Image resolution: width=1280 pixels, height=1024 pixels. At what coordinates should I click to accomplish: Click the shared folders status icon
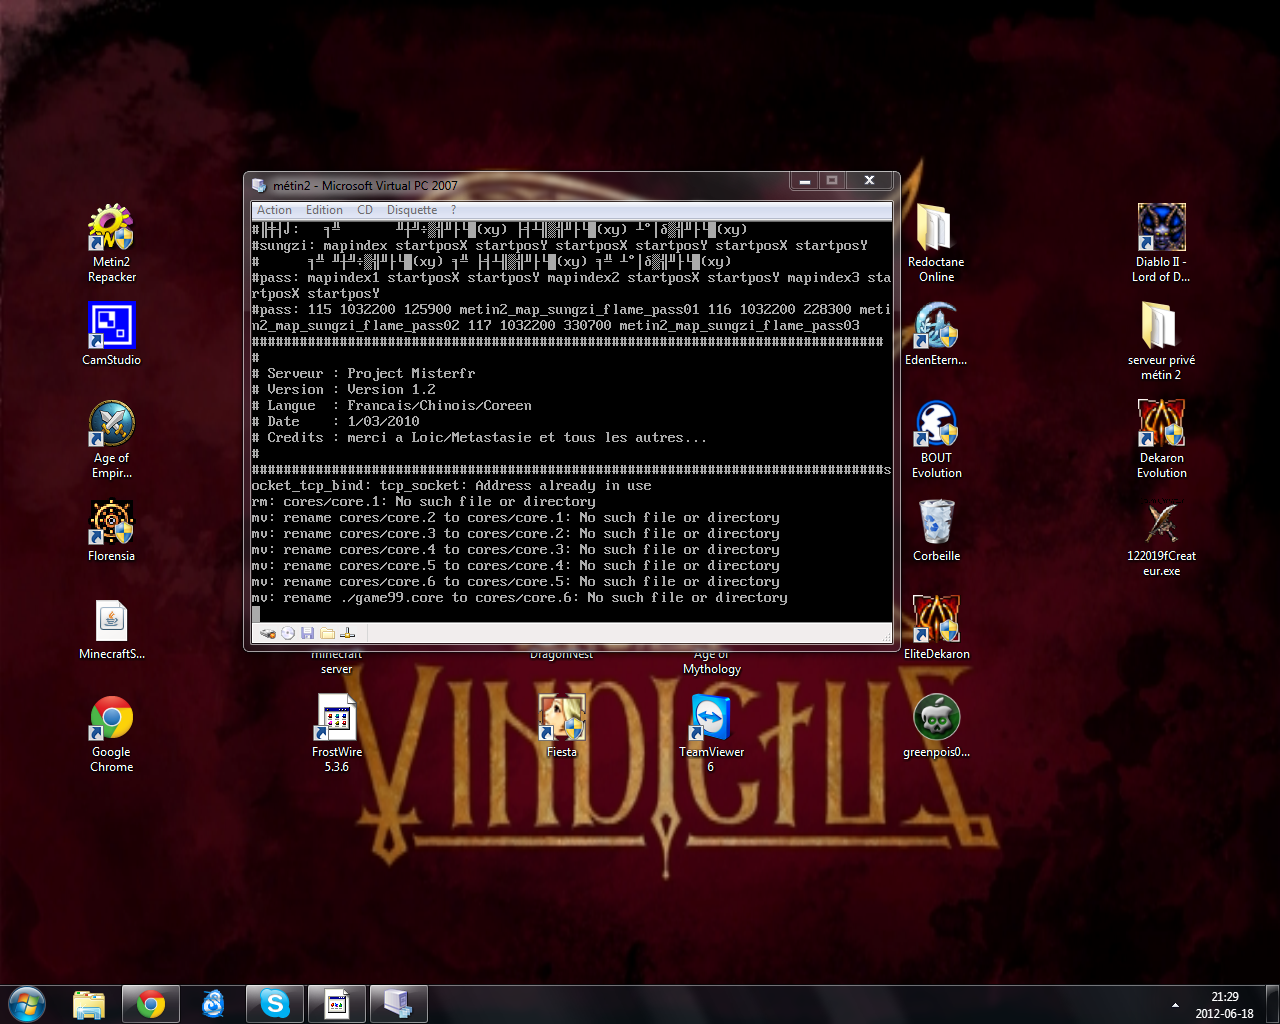coord(328,633)
